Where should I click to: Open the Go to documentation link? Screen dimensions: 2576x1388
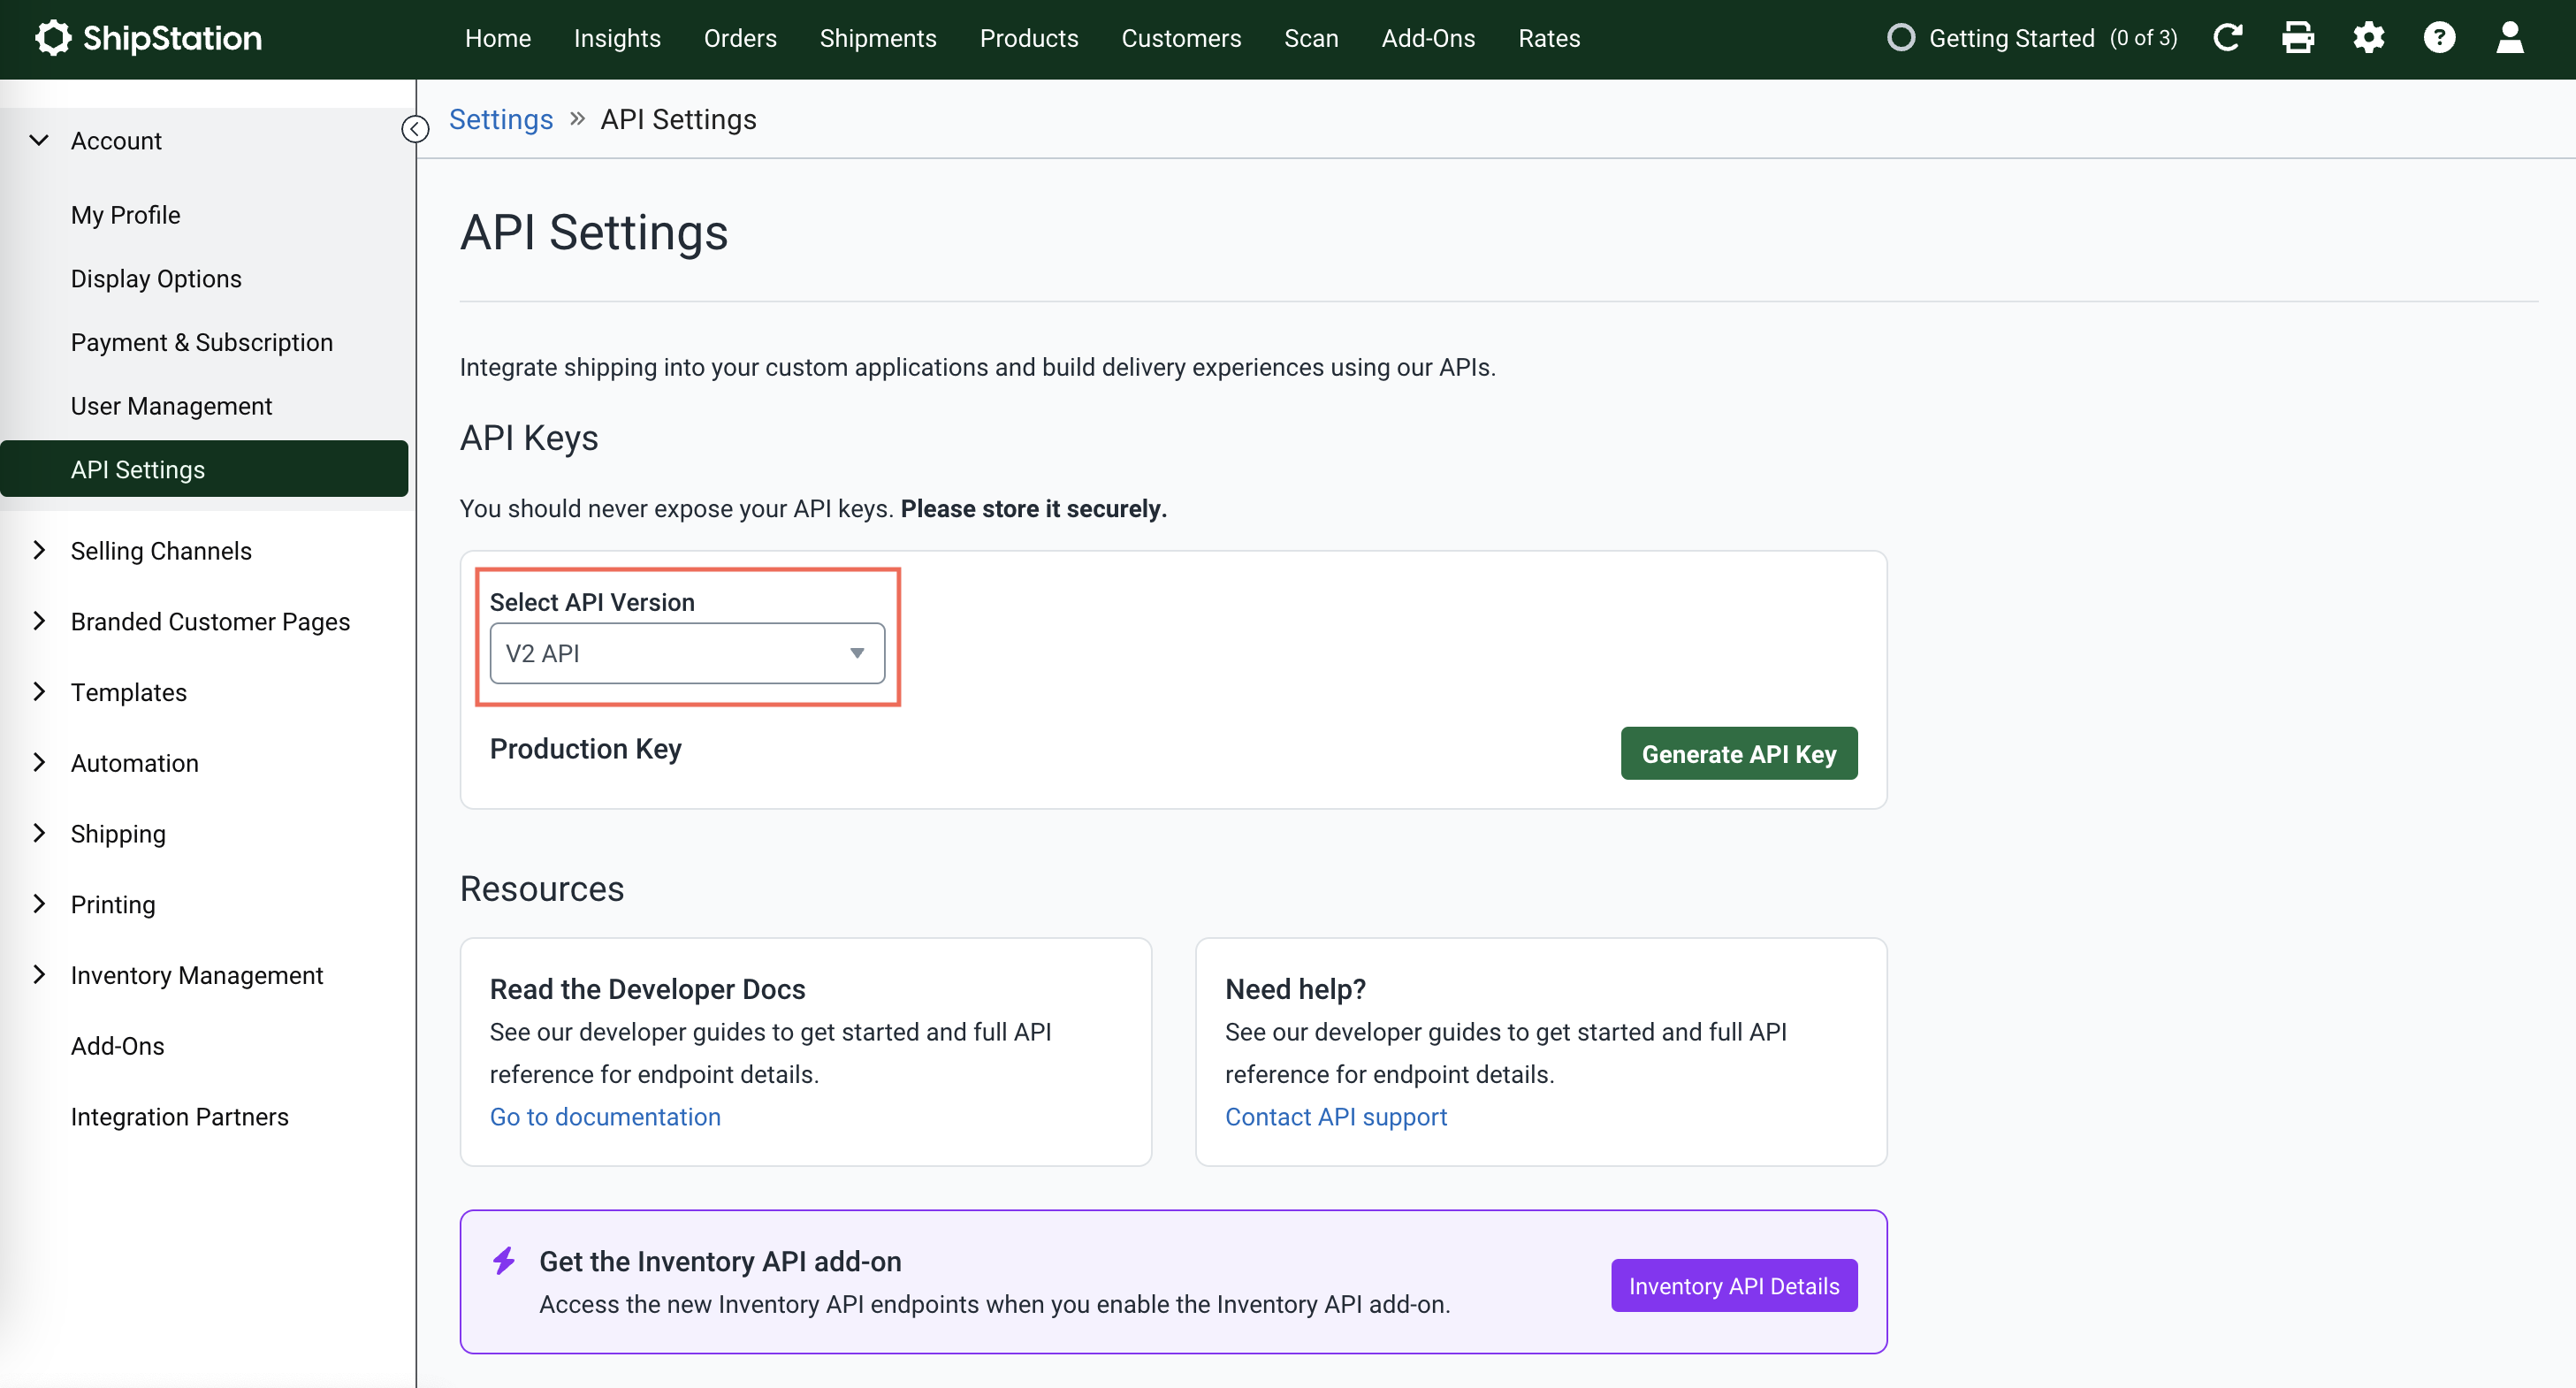(x=604, y=1117)
